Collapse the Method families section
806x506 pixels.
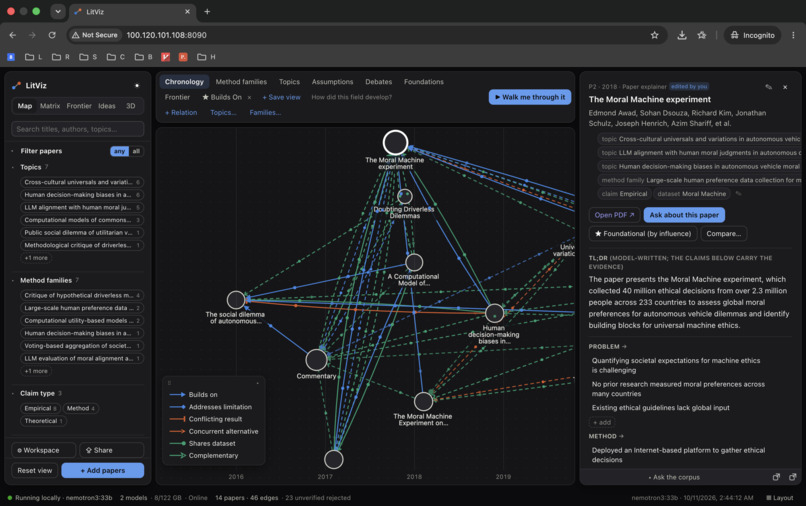click(x=13, y=280)
